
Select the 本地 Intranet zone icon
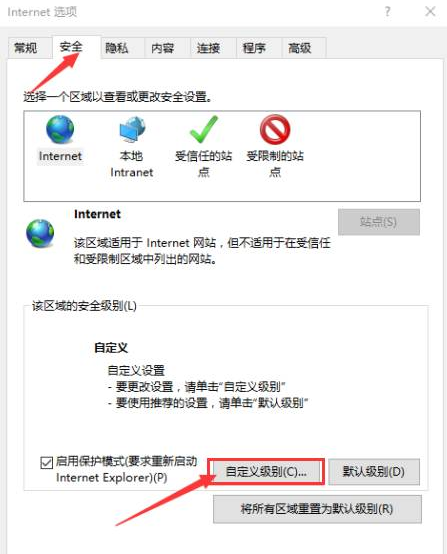(x=132, y=130)
